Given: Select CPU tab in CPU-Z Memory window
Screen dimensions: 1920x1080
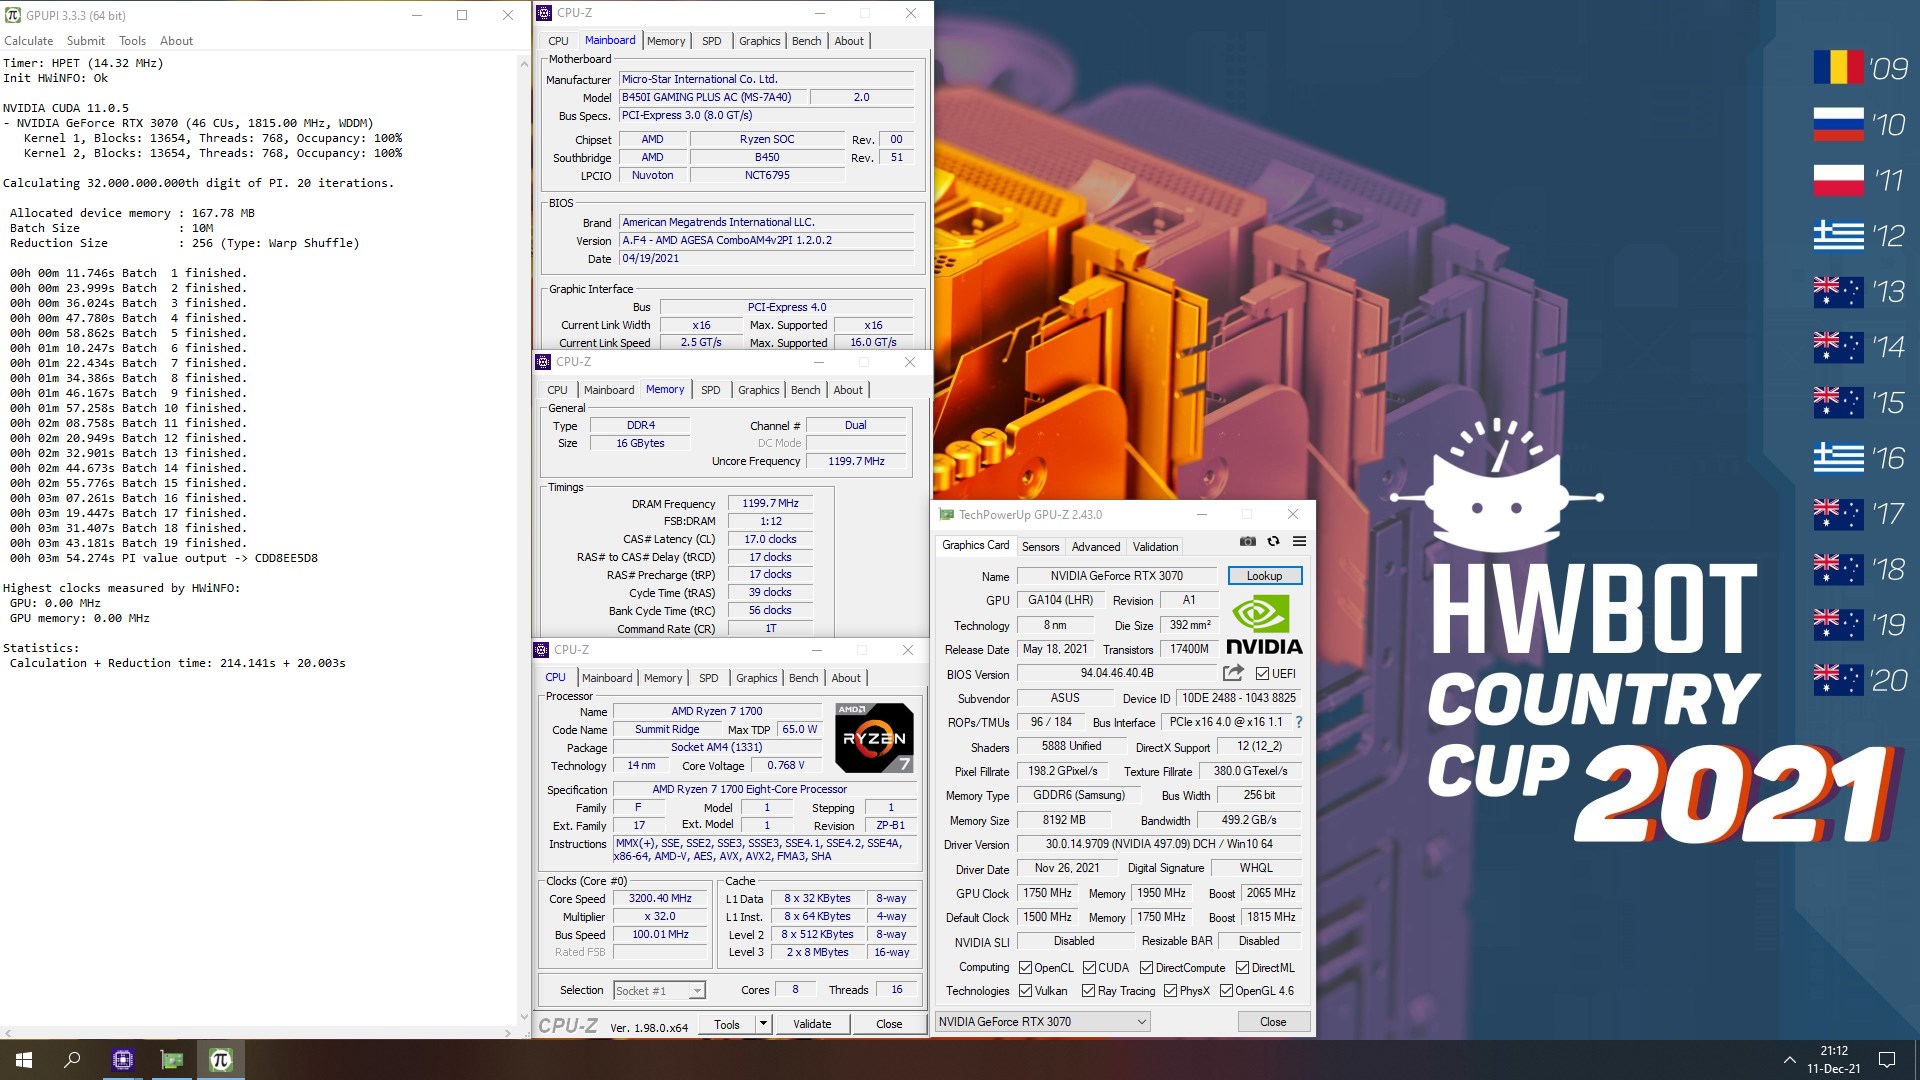Looking at the screenshot, I should click(557, 390).
